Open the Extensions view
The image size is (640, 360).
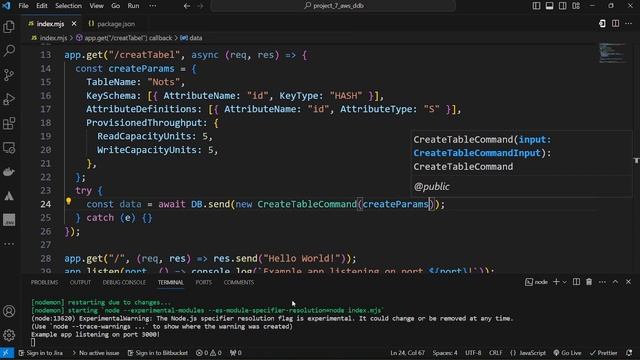(x=9, y=123)
